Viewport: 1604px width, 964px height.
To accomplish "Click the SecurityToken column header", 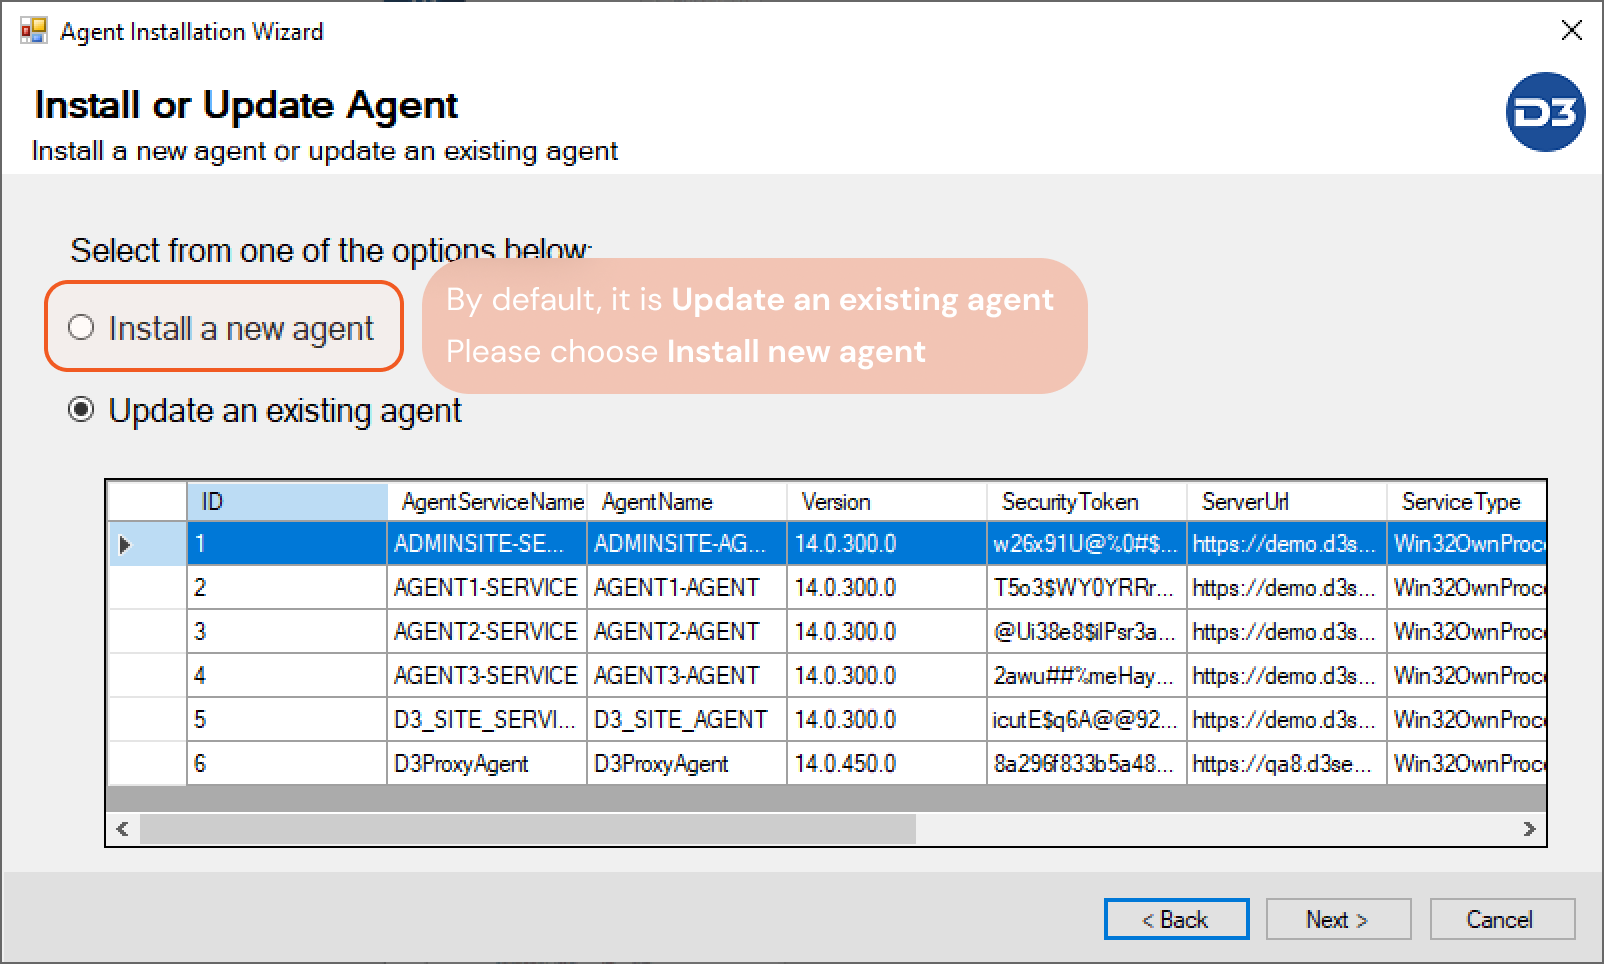I will click(1086, 502).
